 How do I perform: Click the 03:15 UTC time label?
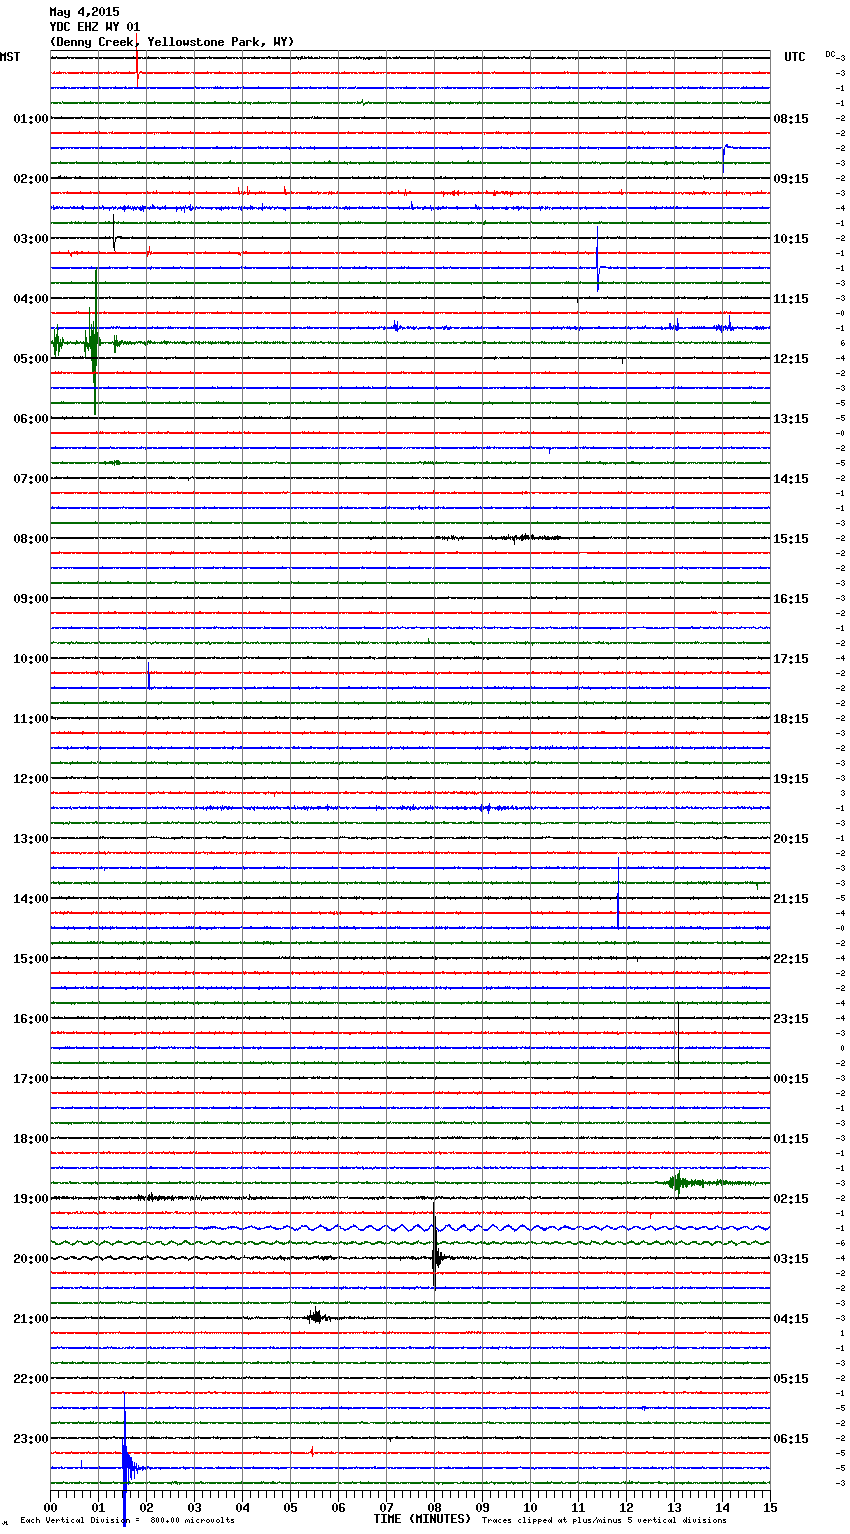pyautogui.click(x=791, y=1259)
